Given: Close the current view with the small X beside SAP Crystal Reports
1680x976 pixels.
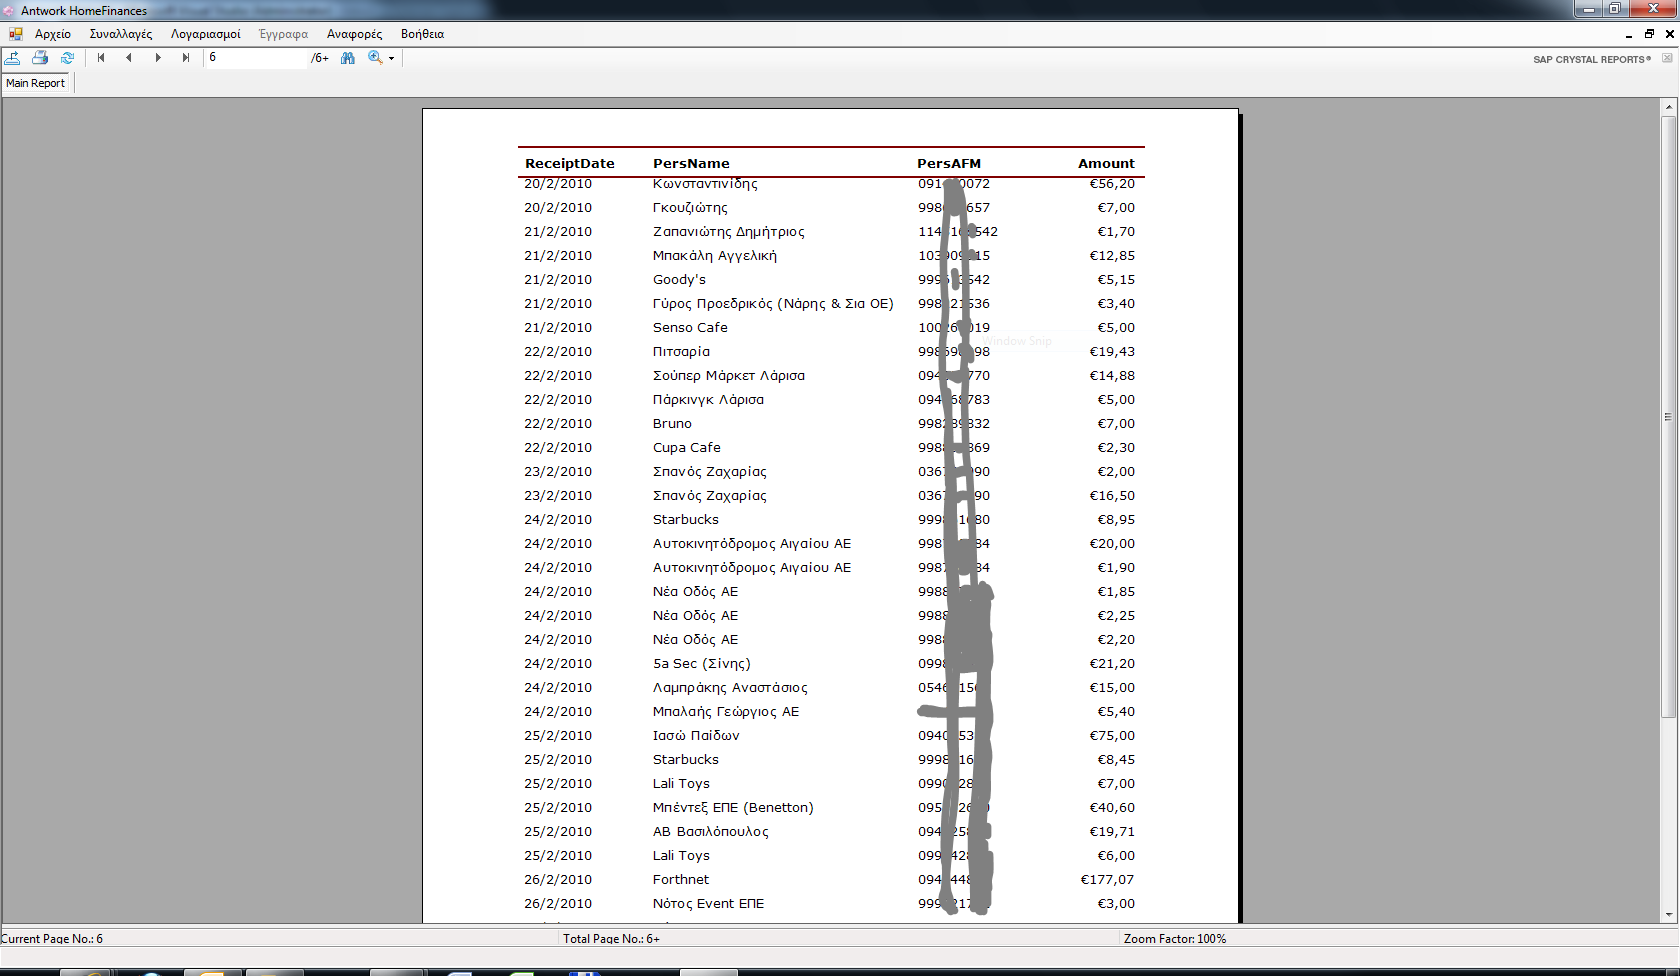Looking at the screenshot, I should tap(1667, 58).
